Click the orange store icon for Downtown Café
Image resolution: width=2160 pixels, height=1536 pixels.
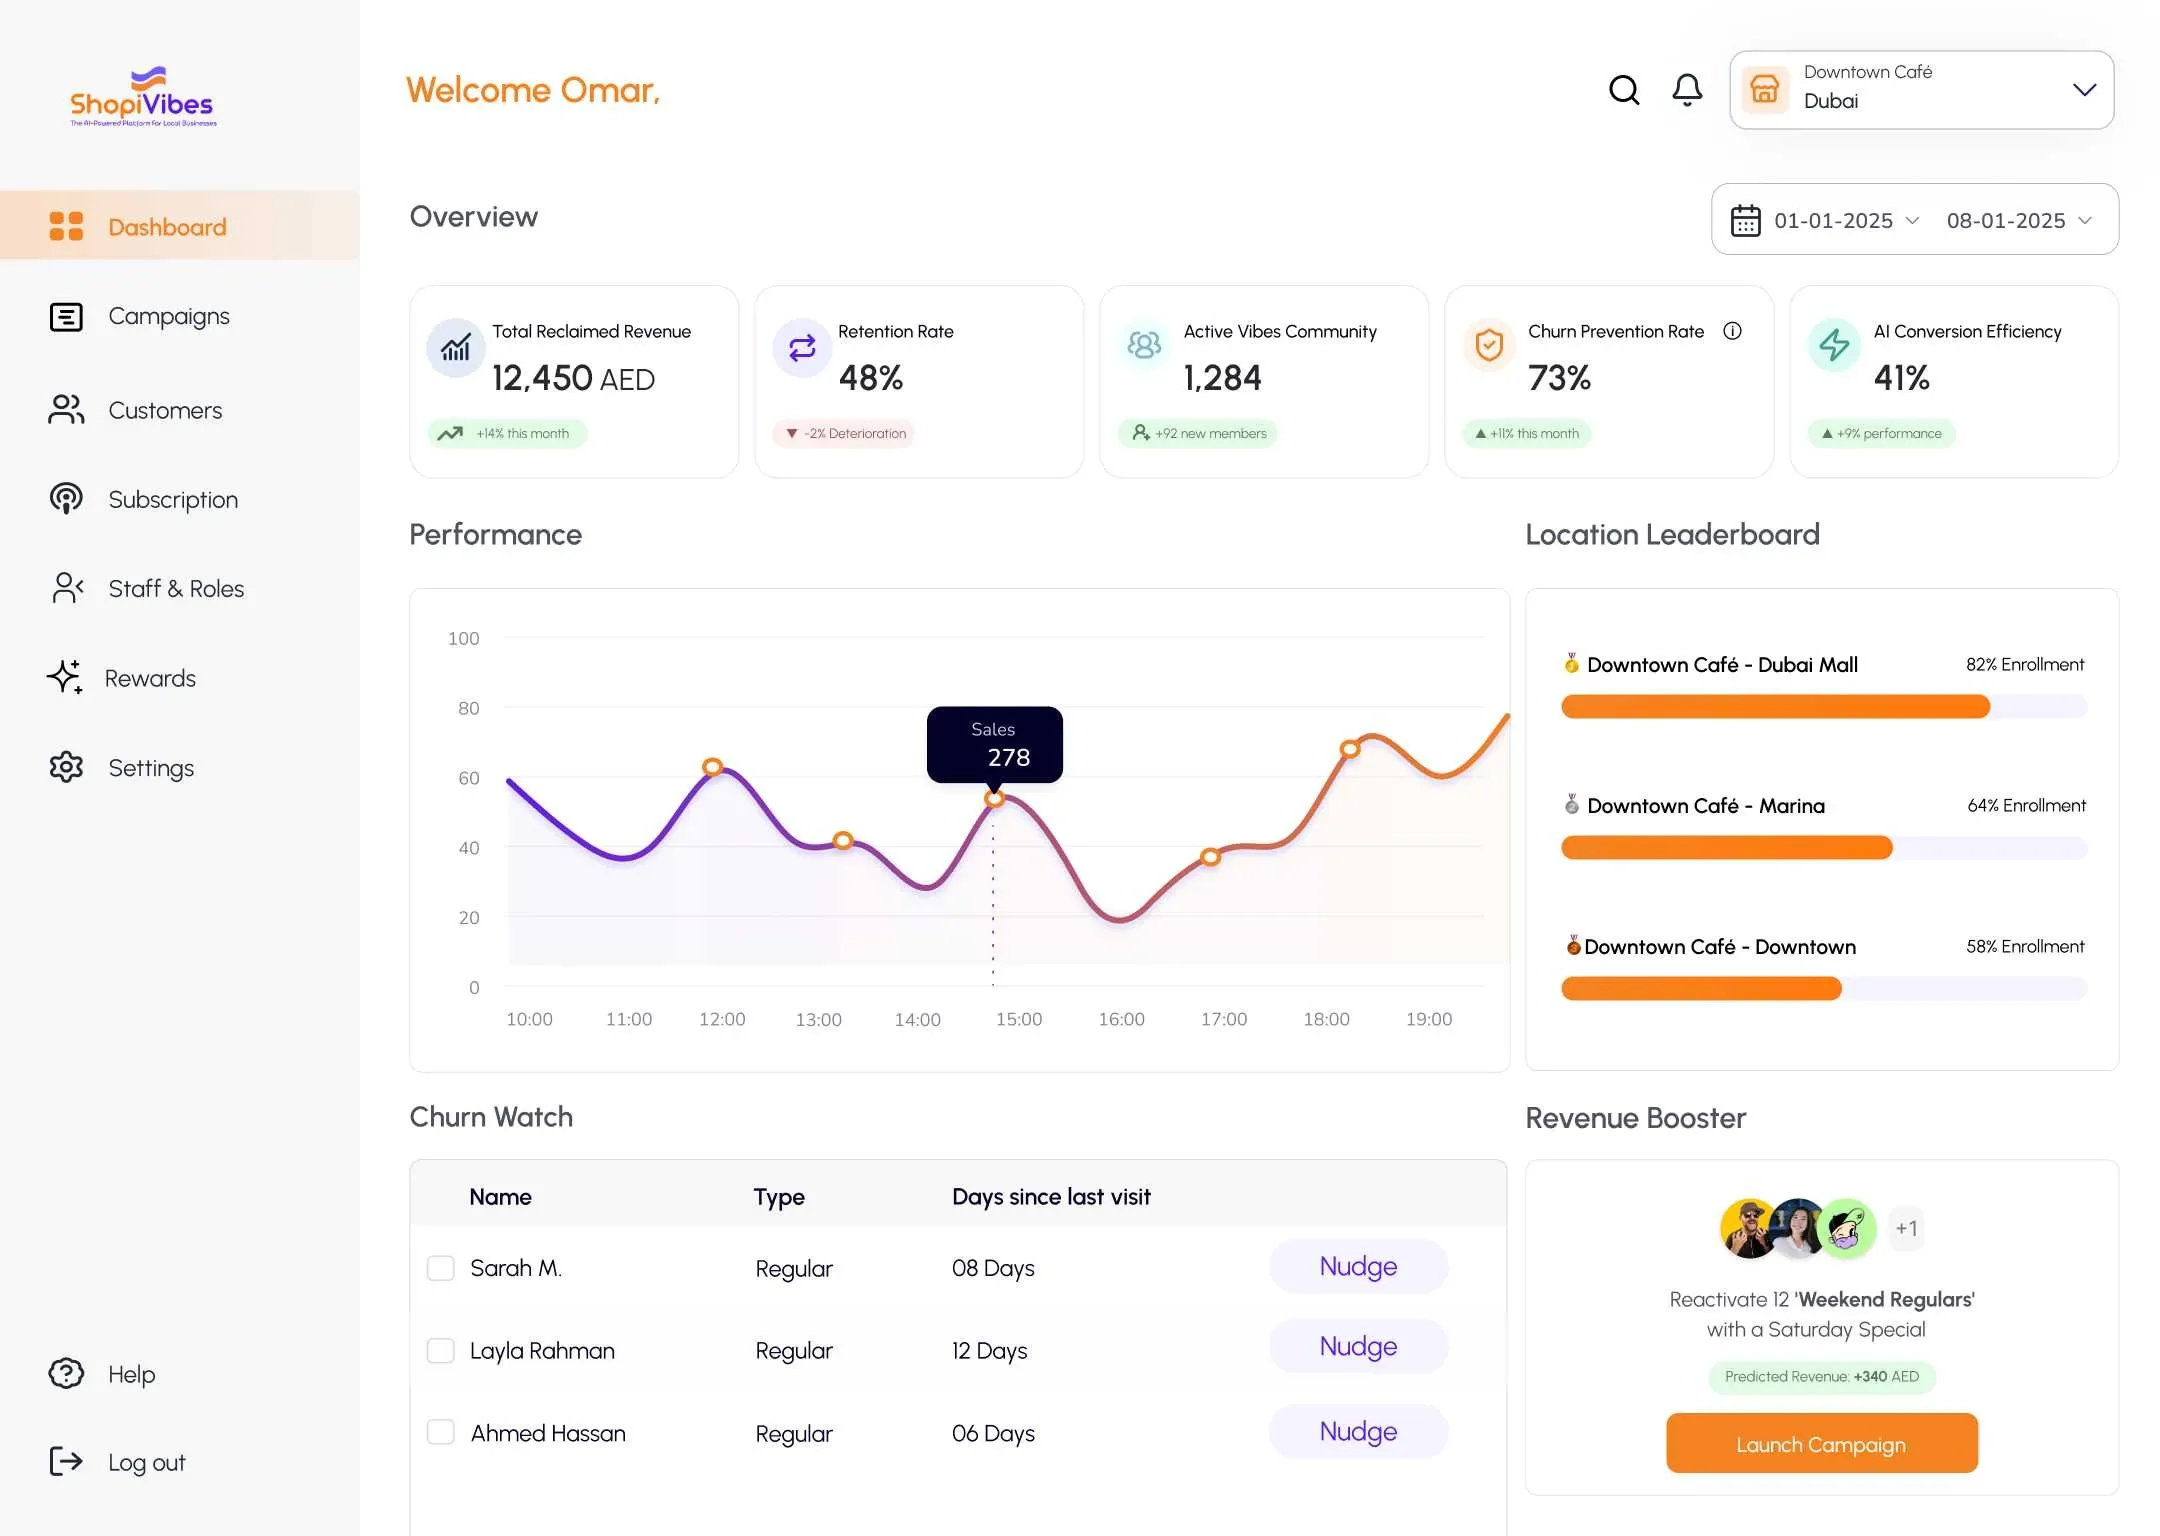[x=1765, y=89]
